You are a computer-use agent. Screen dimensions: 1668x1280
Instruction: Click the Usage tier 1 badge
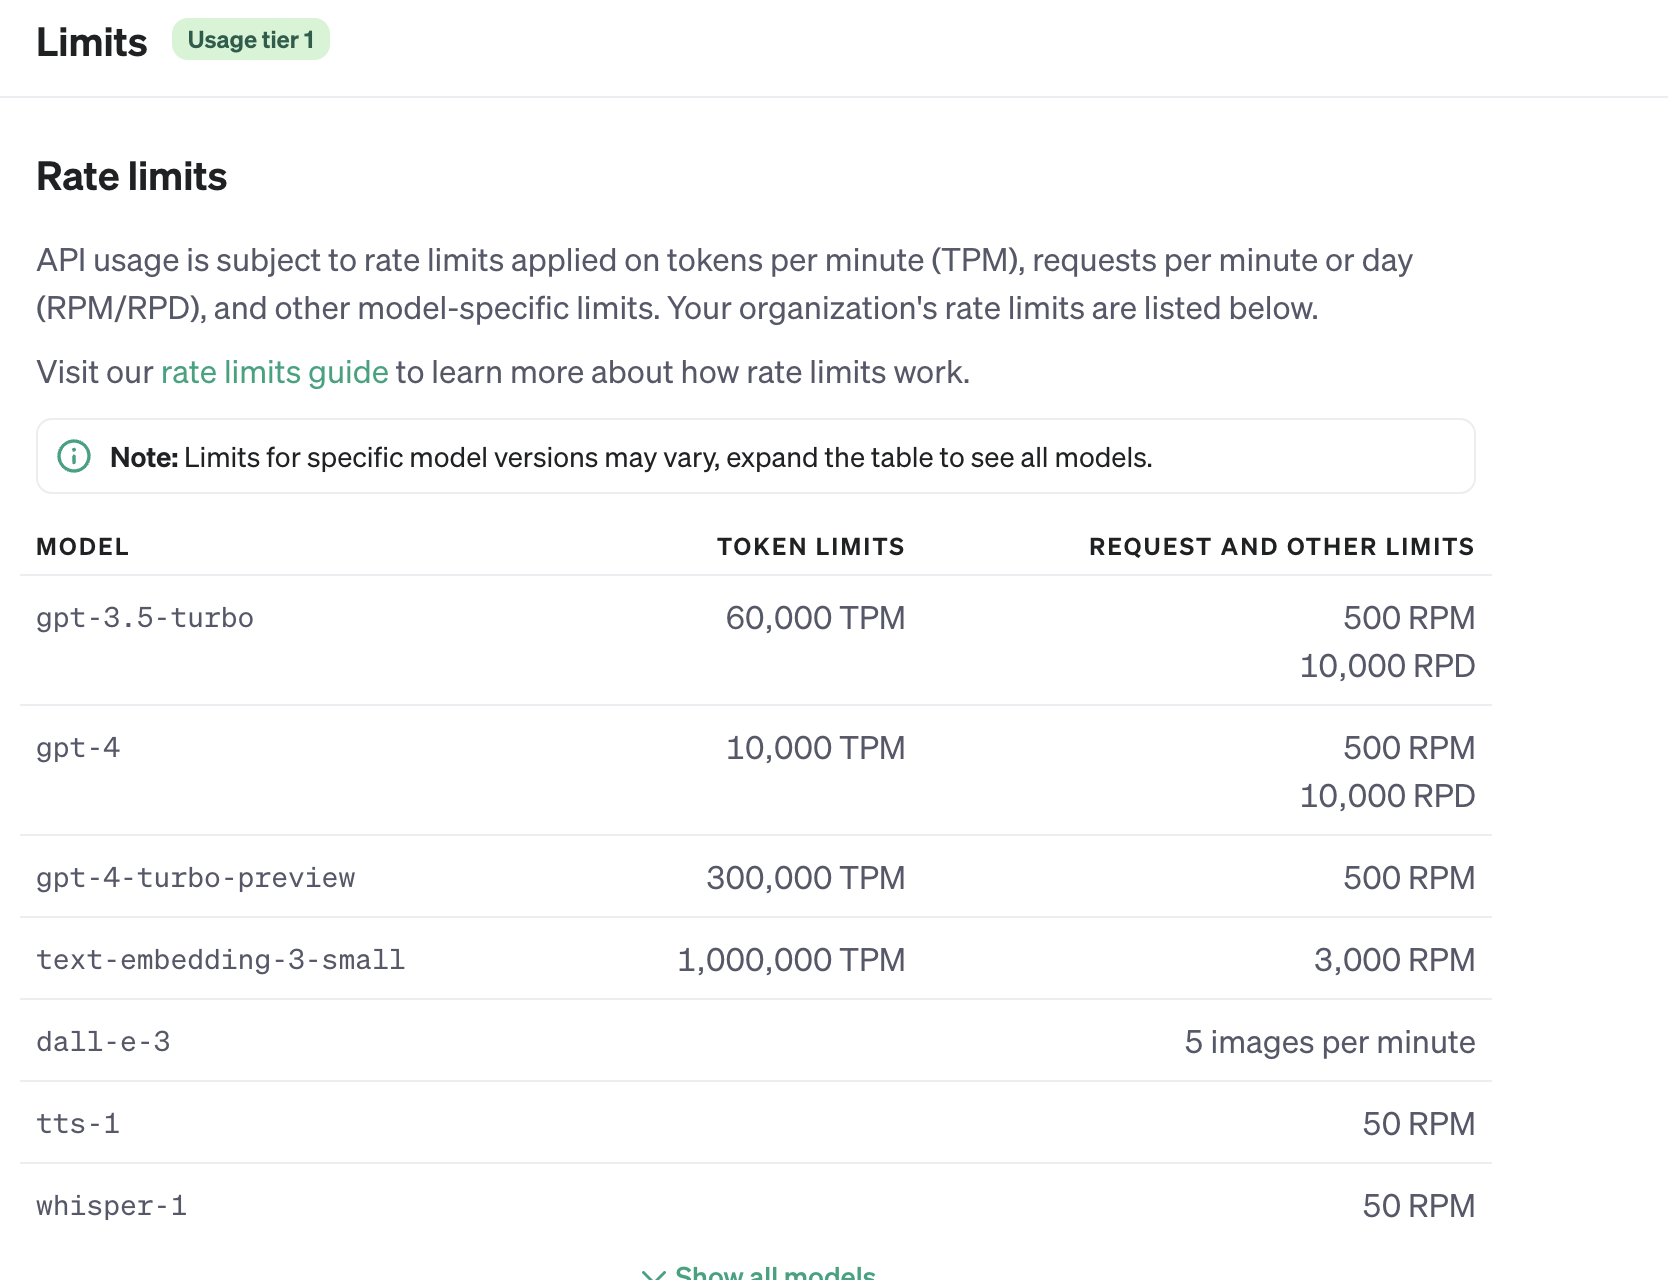click(250, 40)
